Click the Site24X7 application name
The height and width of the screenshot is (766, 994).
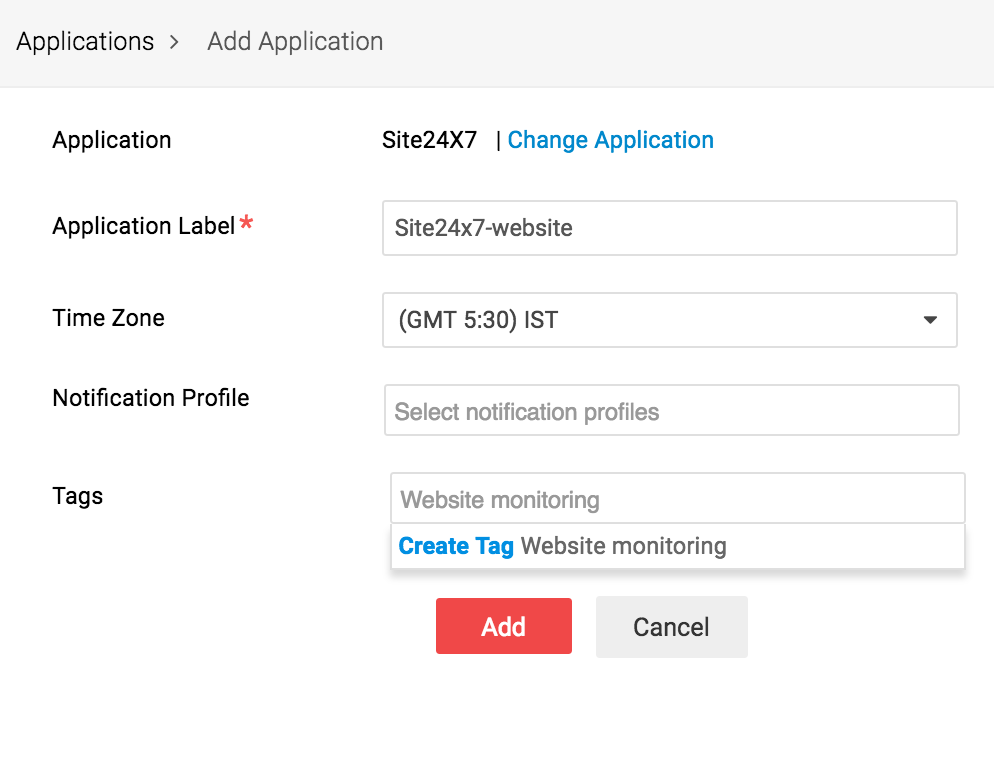pos(429,140)
